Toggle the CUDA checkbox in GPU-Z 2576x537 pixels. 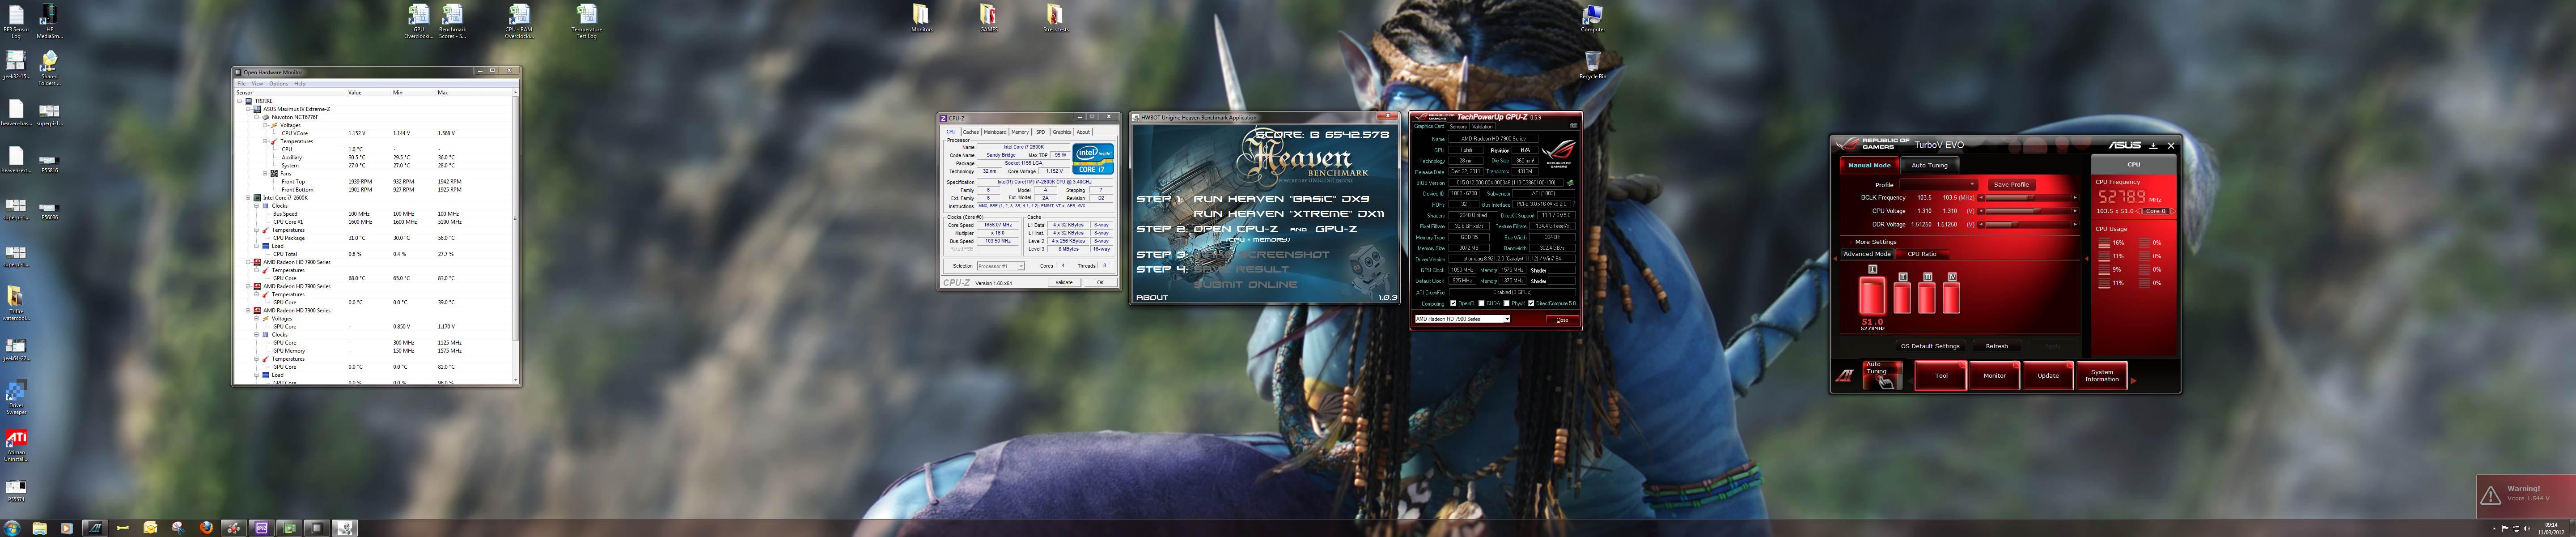tap(1482, 303)
